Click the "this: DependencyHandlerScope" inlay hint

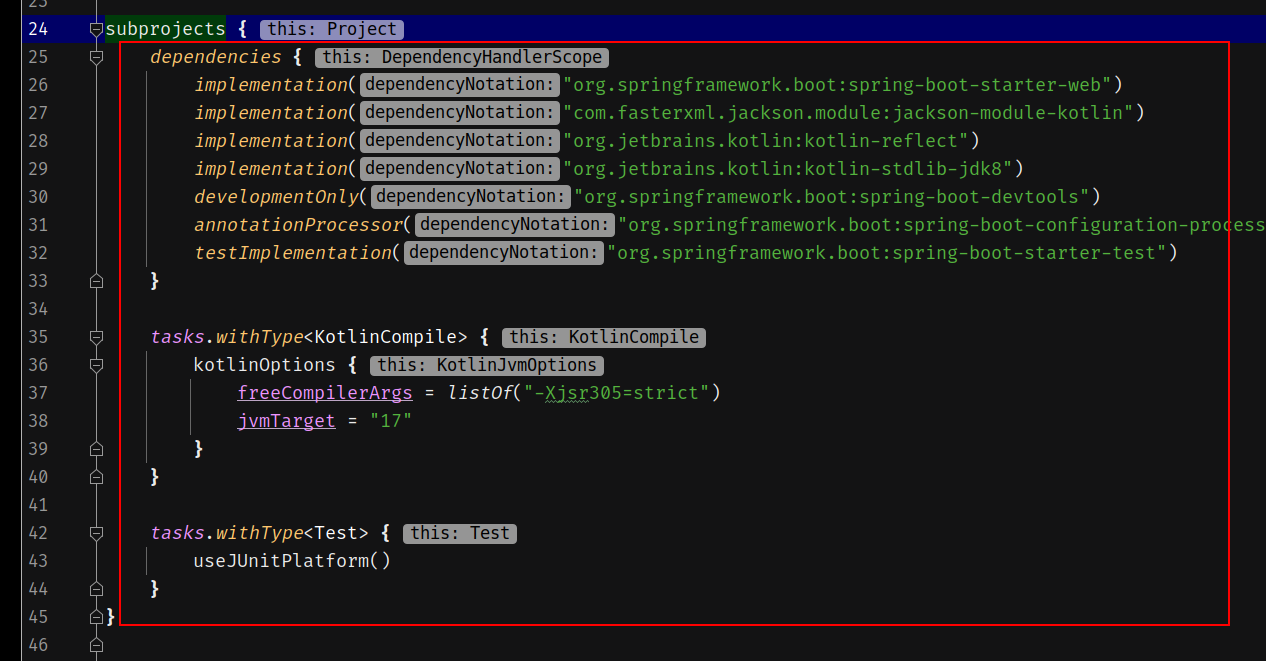point(462,57)
